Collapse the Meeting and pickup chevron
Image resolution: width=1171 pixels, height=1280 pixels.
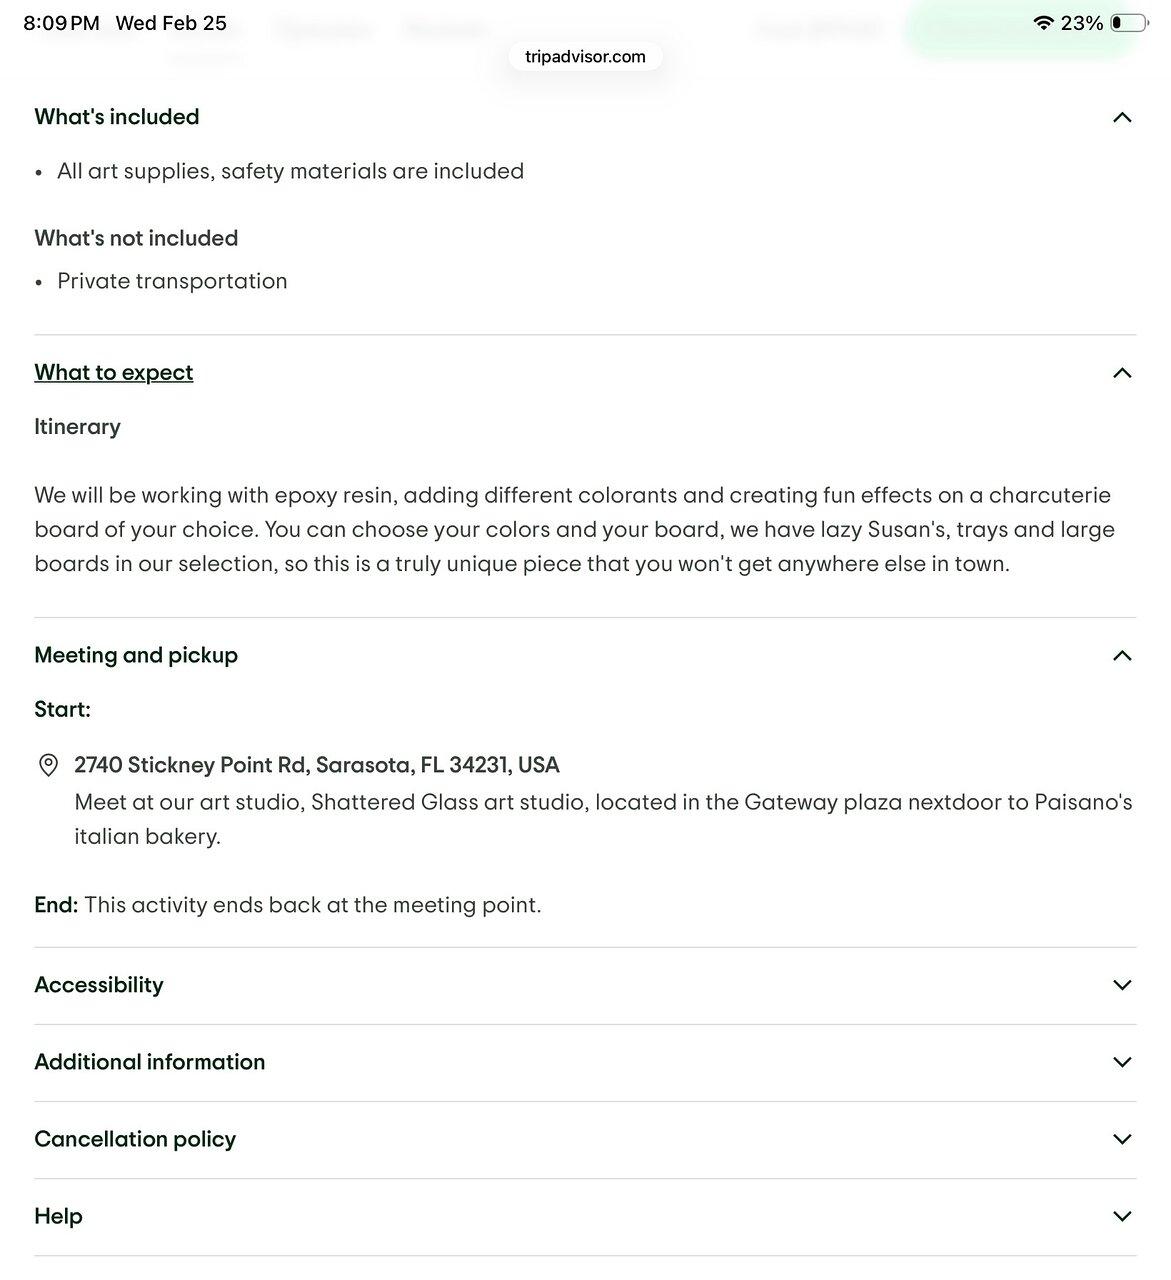[1122, 656]
